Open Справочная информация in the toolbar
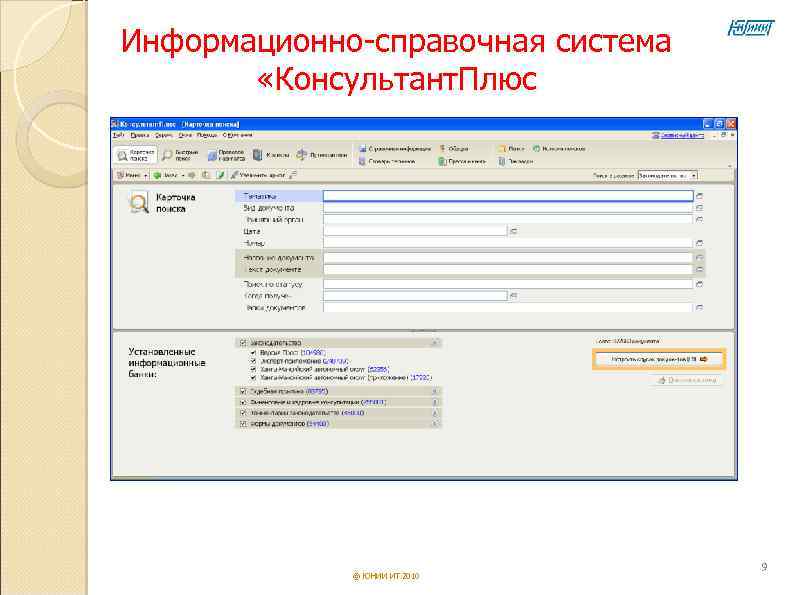The width and height of the screenshot is (794, 595). tap(394, 149)
